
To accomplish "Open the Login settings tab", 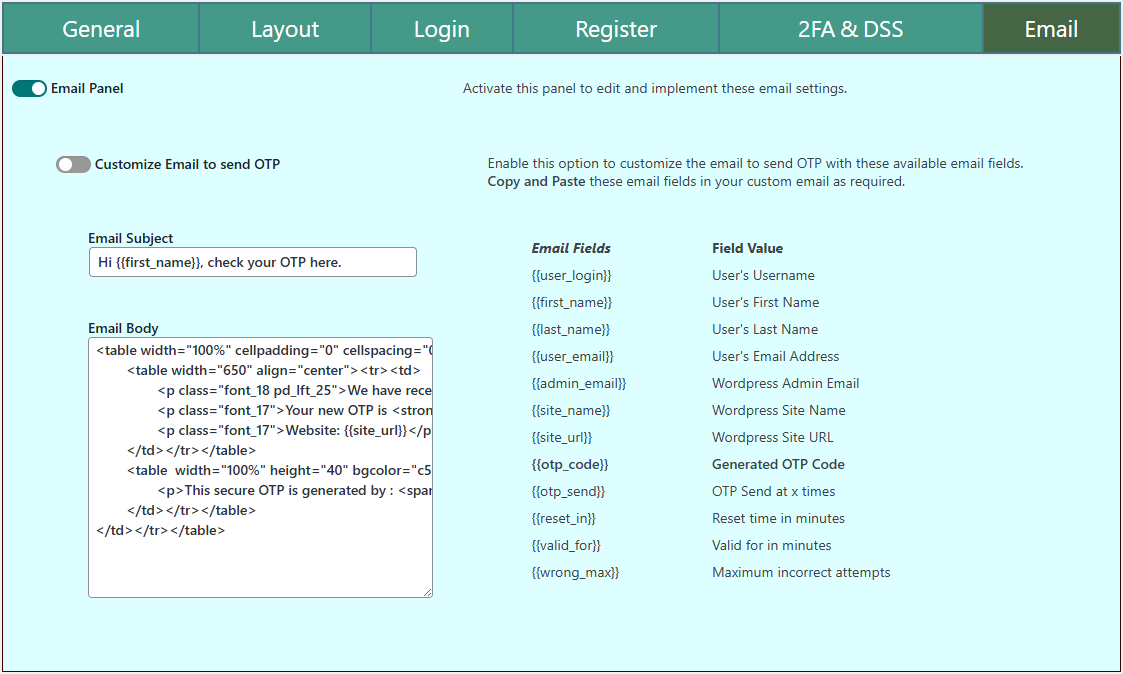I will pos(442,29).
